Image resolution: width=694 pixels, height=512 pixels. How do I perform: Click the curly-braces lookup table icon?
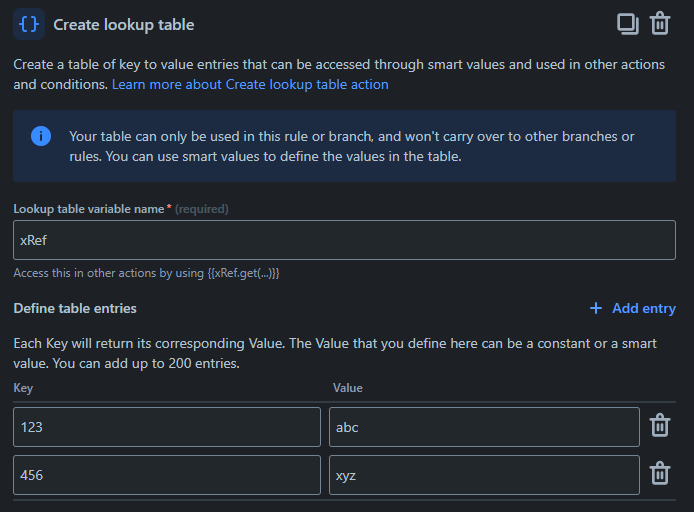point(29,23)
